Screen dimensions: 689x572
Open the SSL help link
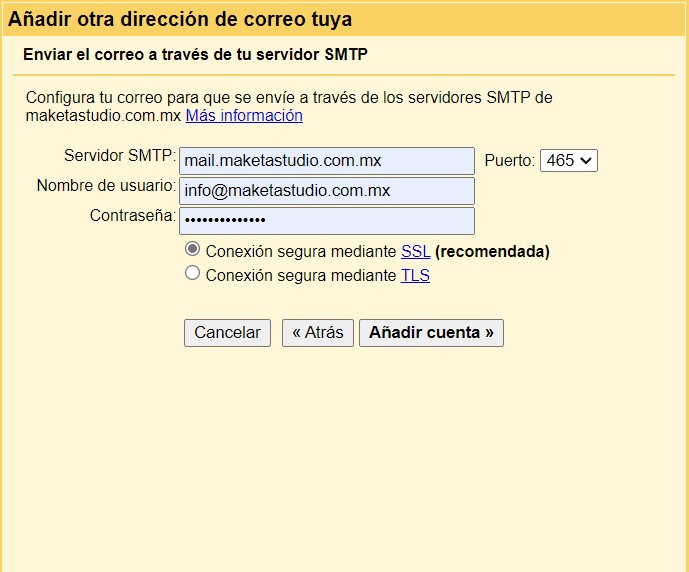[415, 251]
